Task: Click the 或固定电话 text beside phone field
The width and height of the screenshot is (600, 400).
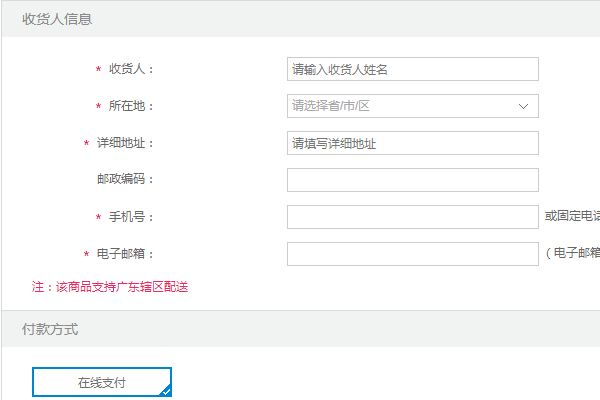Action: [x=572, y=217]
